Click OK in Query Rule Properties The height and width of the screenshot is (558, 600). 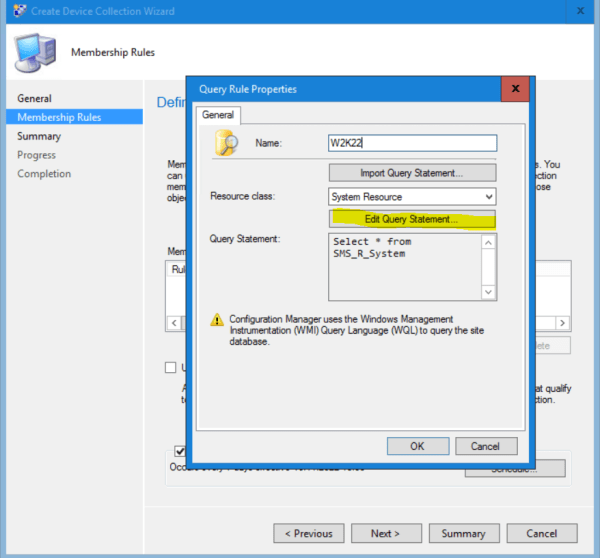(418, 446)
